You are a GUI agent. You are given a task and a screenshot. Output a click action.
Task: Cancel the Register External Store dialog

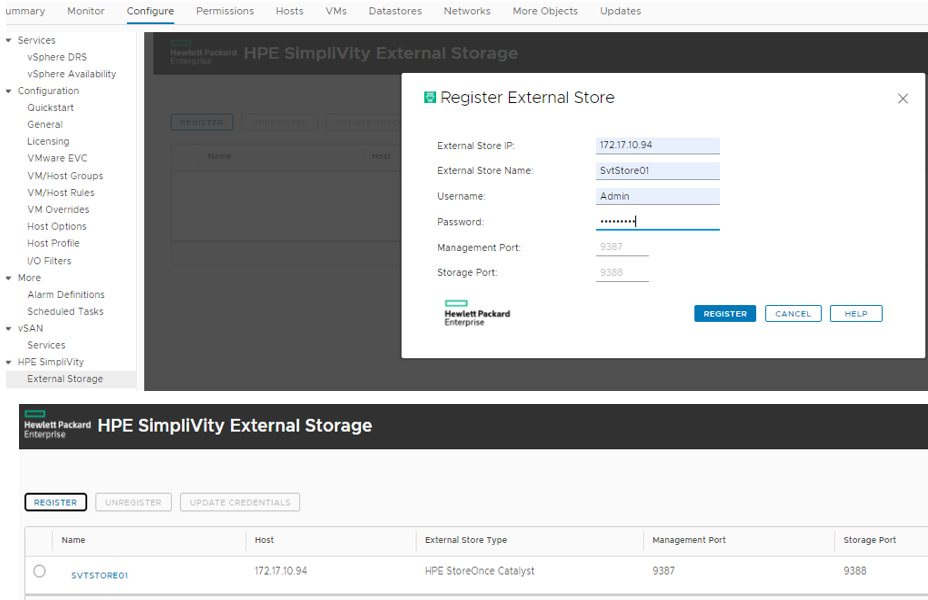coord(793,314)
